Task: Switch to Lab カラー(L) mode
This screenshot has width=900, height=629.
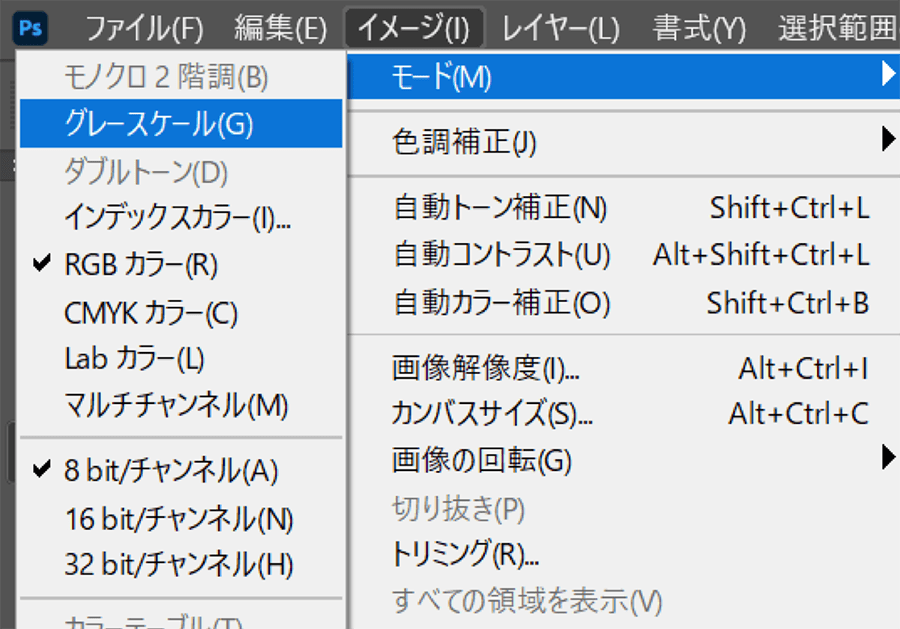Action: (134, 359)
